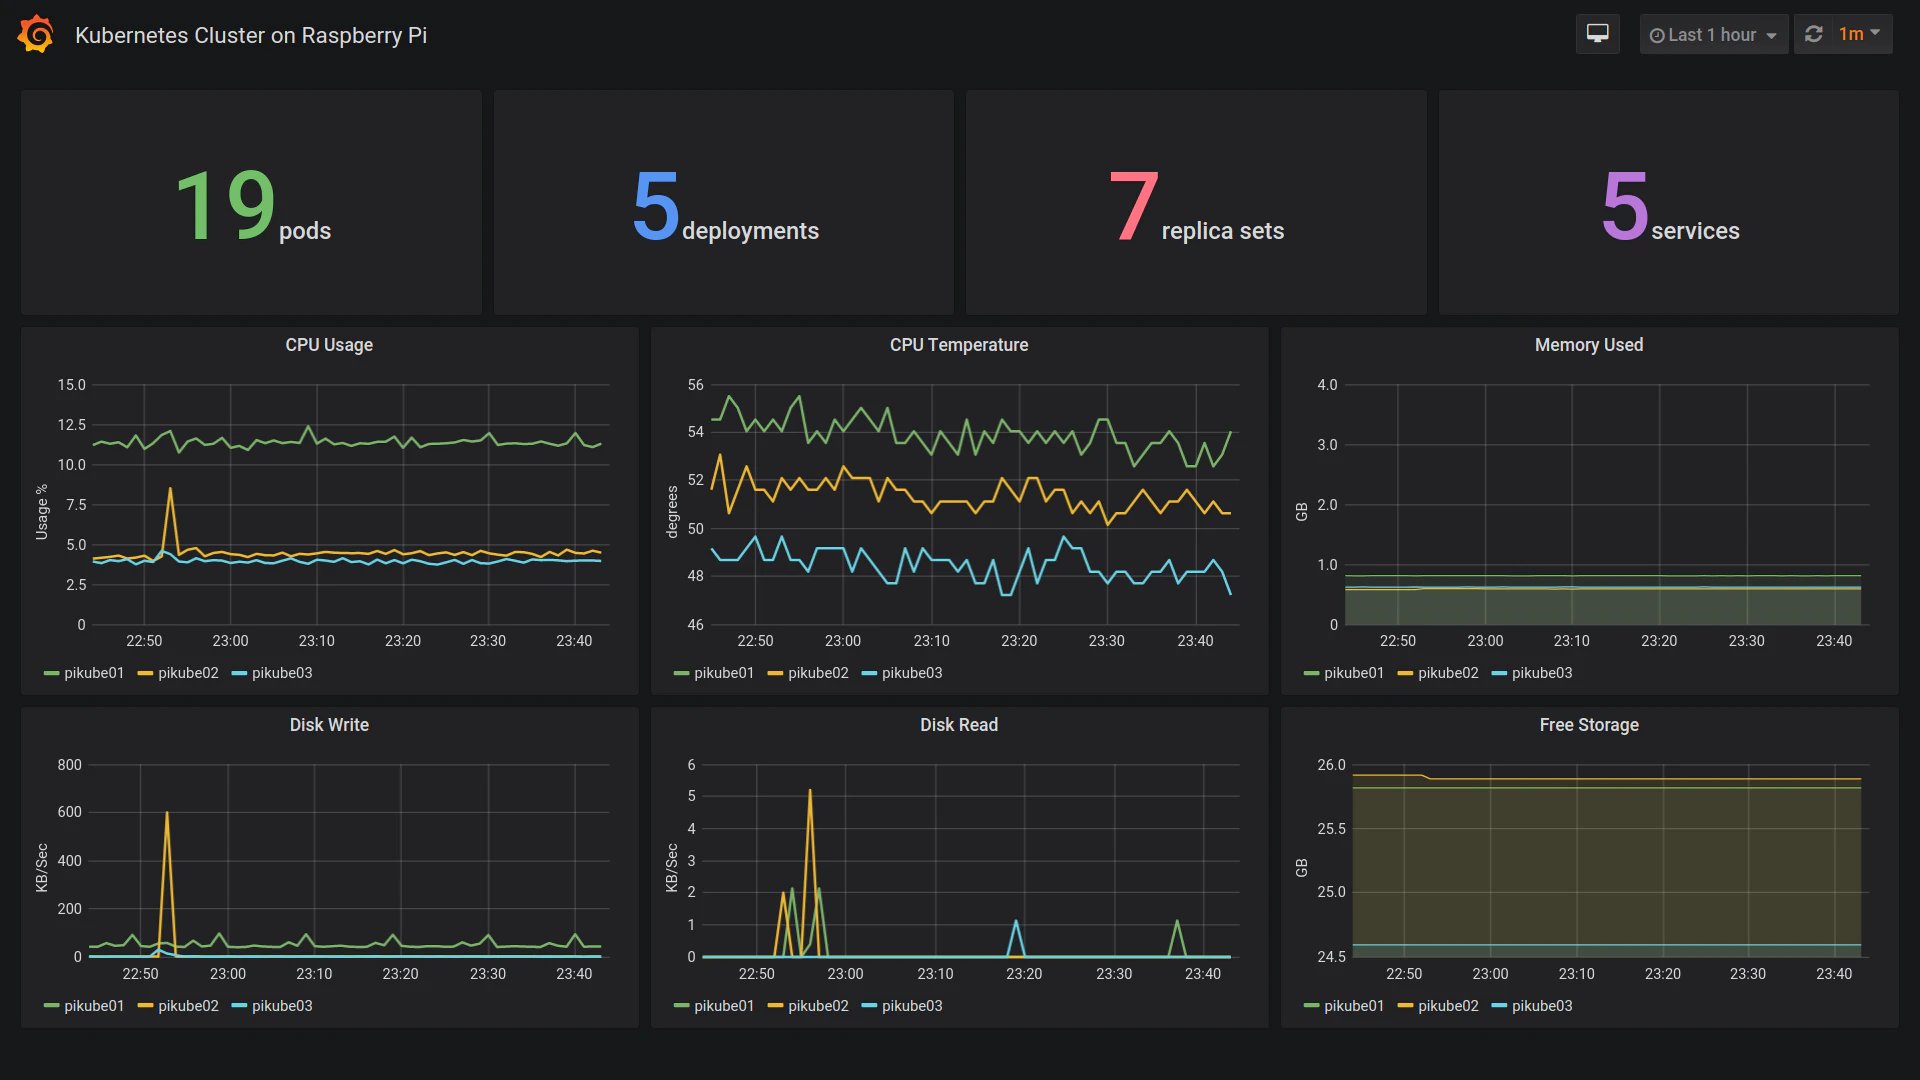Viewport: 1920px width, 1080px height.
Task: Click the 7 replica sets stat value
Action: [1196, 206]
